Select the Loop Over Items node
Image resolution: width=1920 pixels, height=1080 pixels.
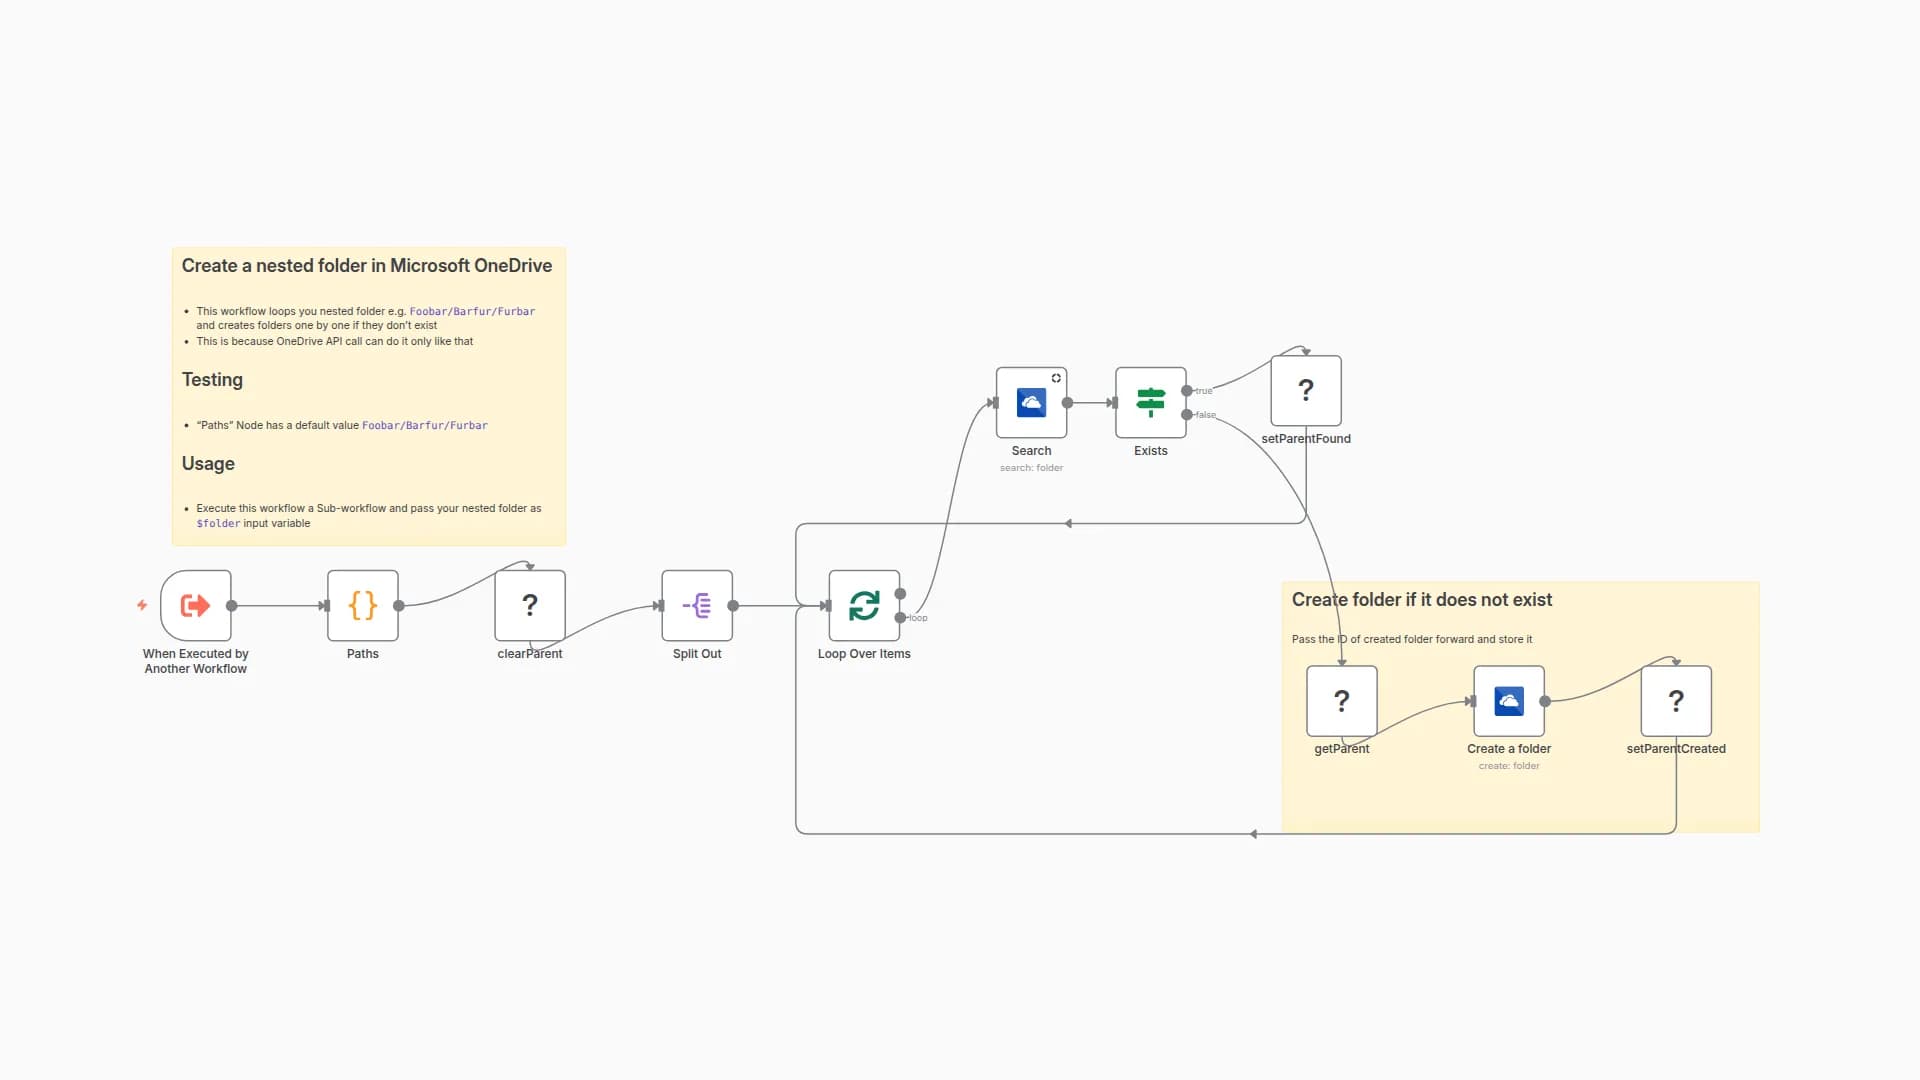(863, 605)
